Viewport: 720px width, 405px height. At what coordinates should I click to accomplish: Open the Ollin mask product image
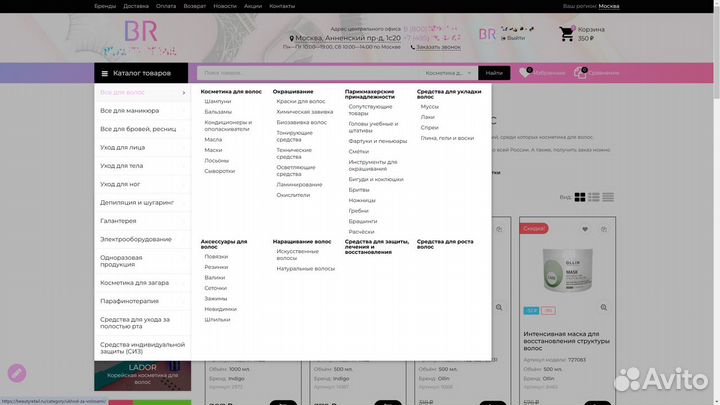coord(567,270)
